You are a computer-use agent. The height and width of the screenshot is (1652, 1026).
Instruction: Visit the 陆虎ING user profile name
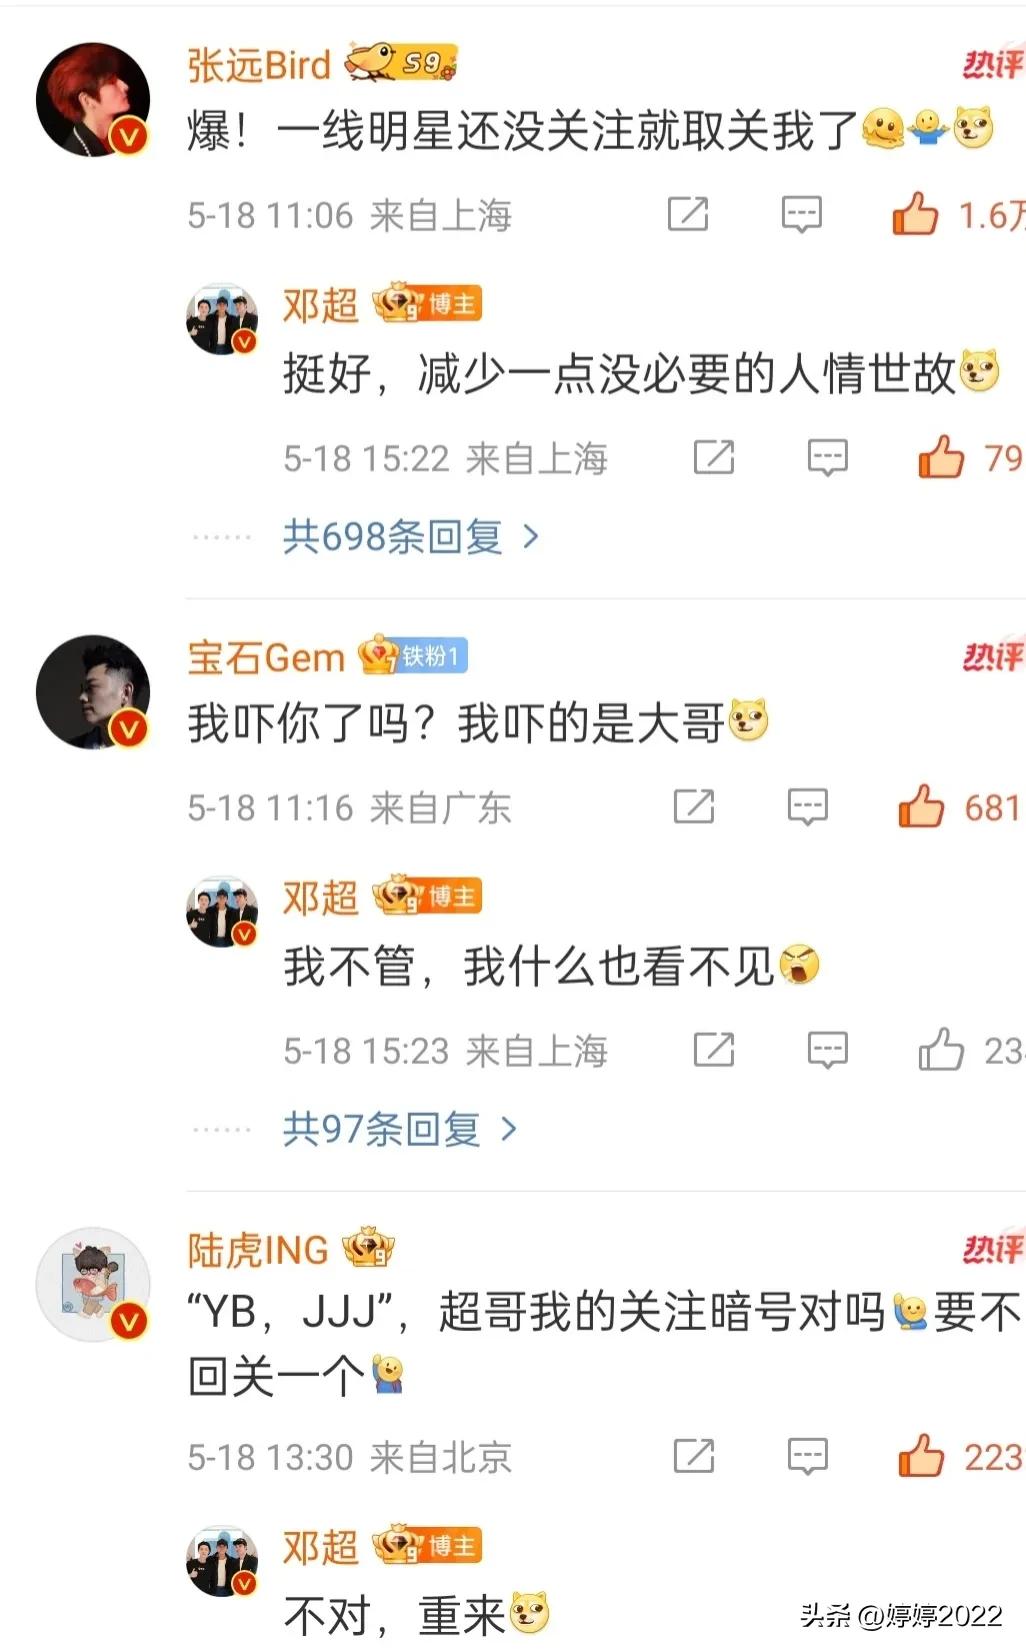[x=258, y=1250]
